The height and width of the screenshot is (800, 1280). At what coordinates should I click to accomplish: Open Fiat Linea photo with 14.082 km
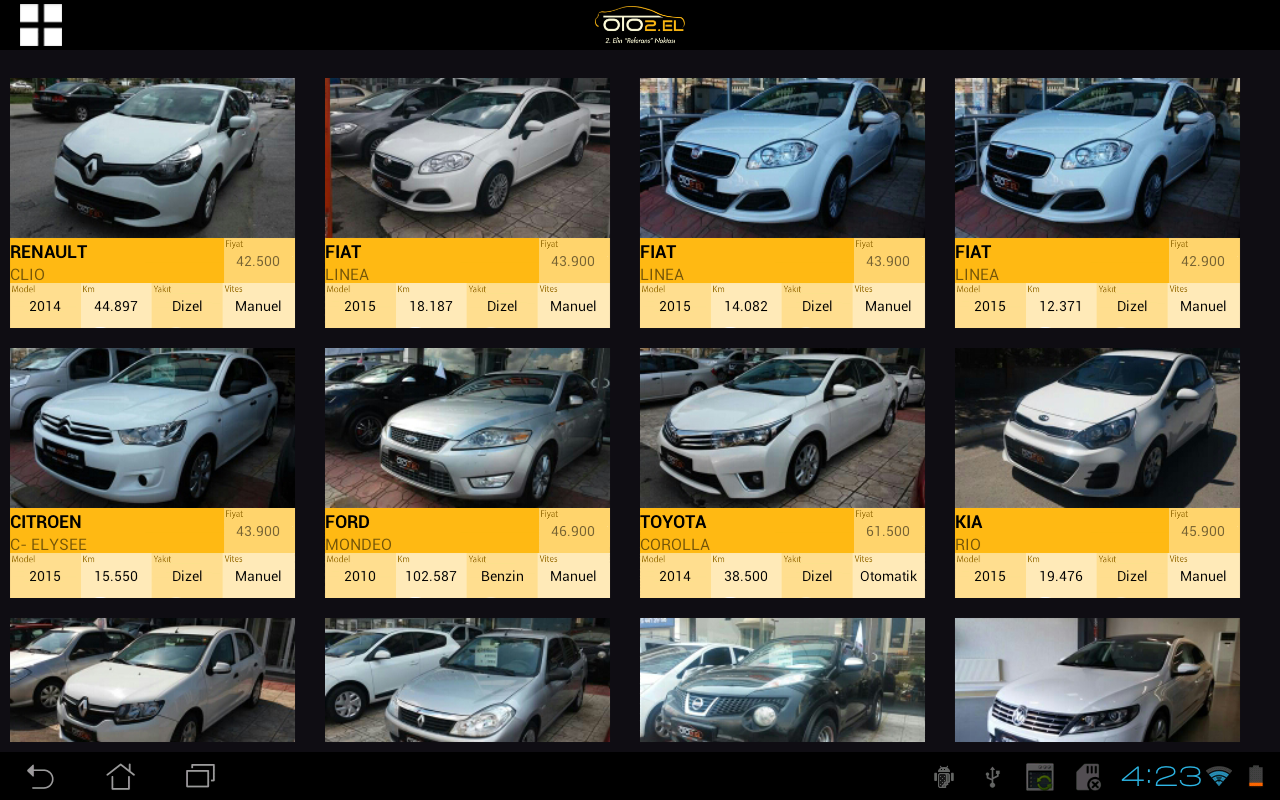tap(782, 158)
